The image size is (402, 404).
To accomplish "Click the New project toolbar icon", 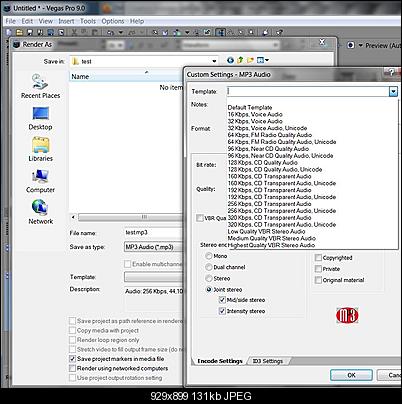I will pos(9,32).
